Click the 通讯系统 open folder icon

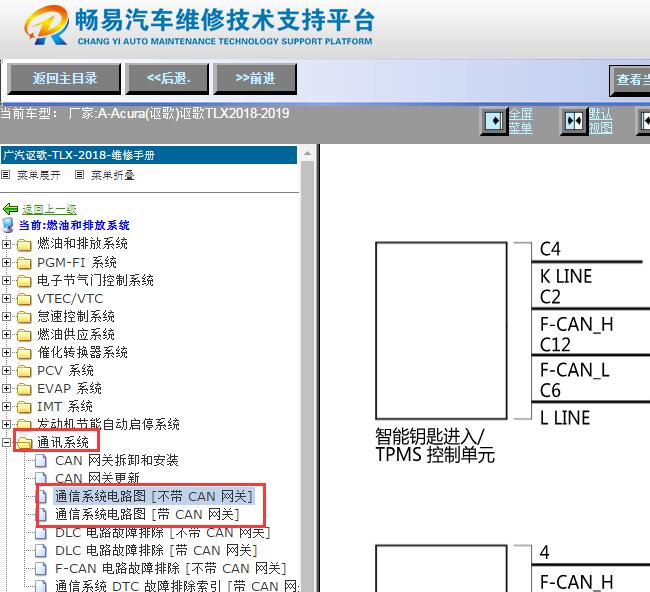tap(24, 443)
